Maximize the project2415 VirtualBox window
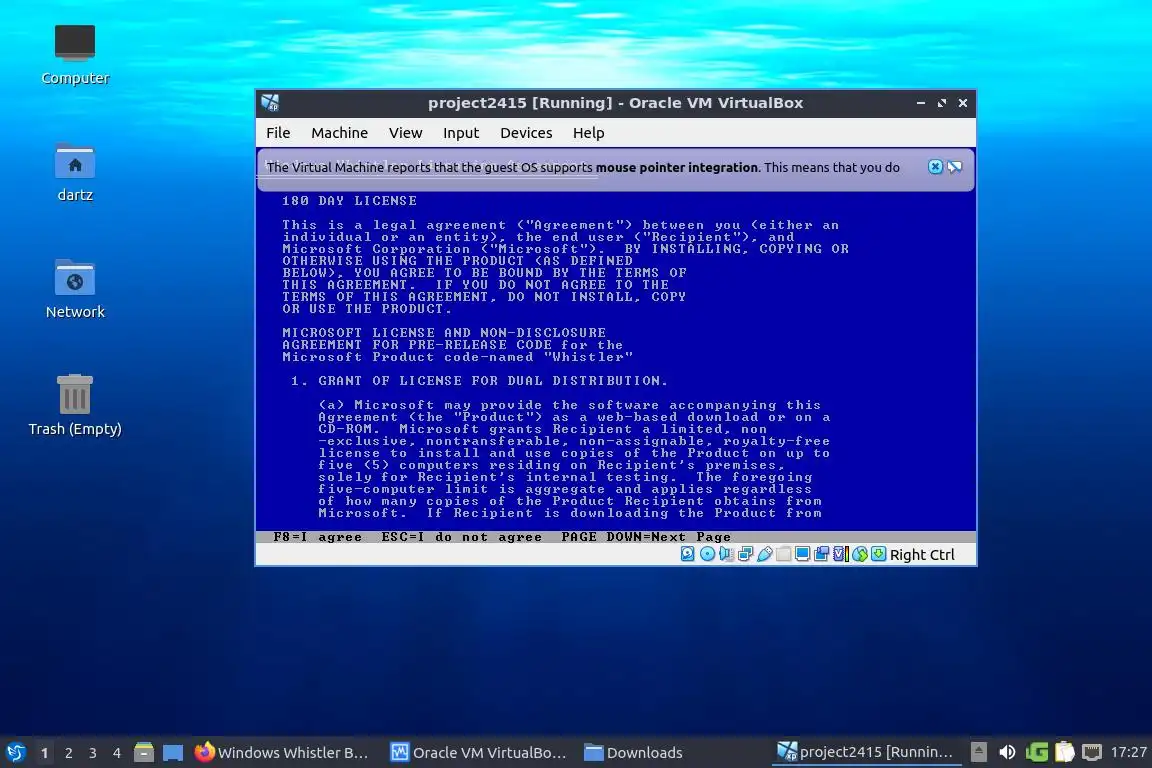 tap(942, 103)
